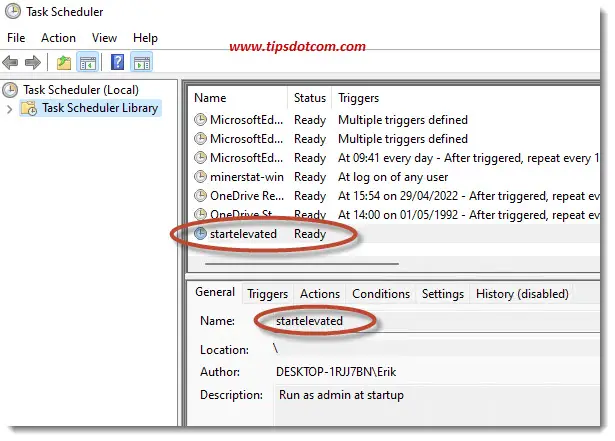Click the Task Scheduler (Local) clock icon
This screenshot has width=615, height=441.
click(11, 90)
